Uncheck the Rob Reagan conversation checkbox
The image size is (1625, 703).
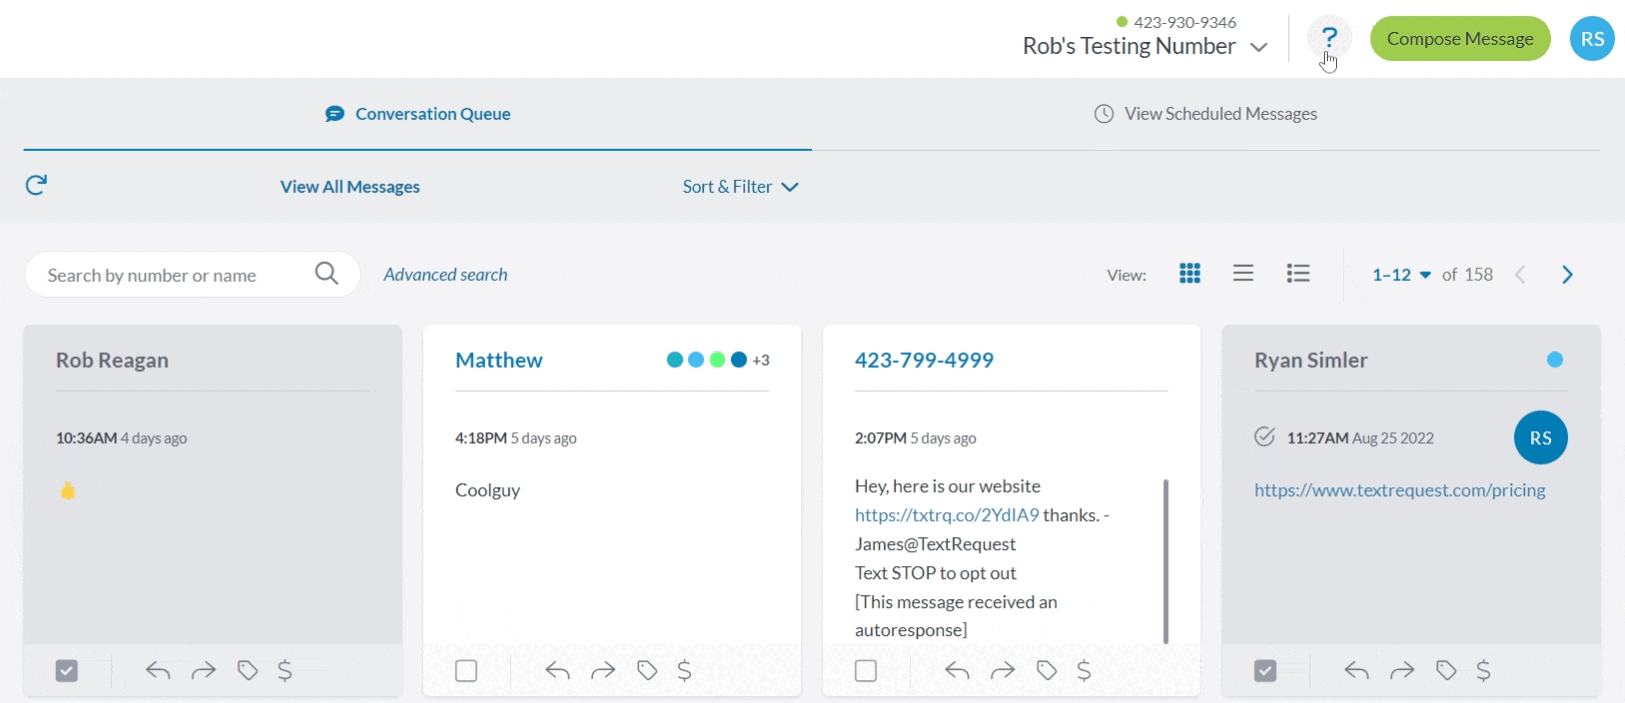(x=67, y=671)
